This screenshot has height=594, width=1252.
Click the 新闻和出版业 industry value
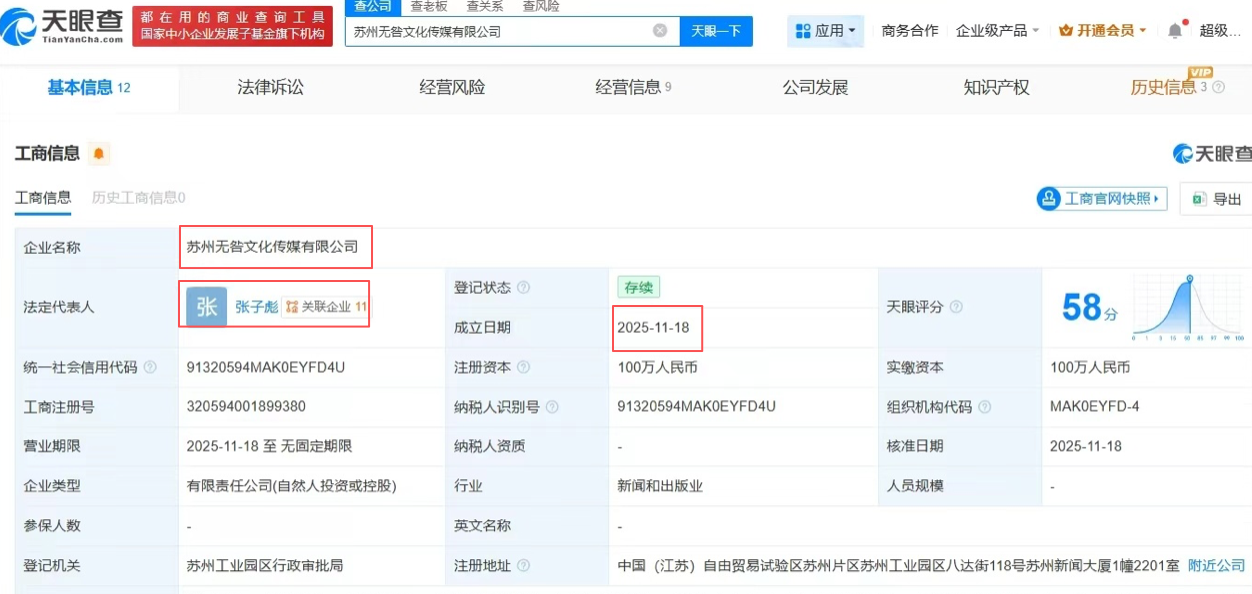click(660, 486)
